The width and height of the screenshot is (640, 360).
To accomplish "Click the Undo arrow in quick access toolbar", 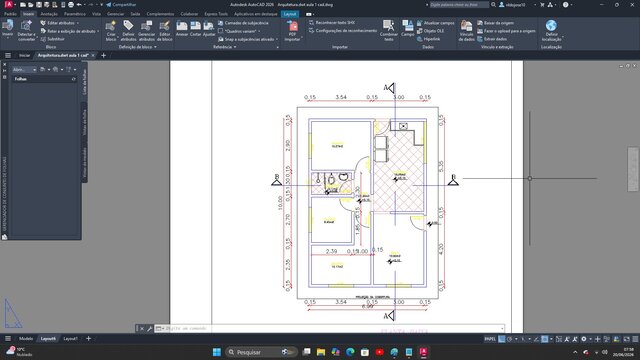I will [79, 4].
